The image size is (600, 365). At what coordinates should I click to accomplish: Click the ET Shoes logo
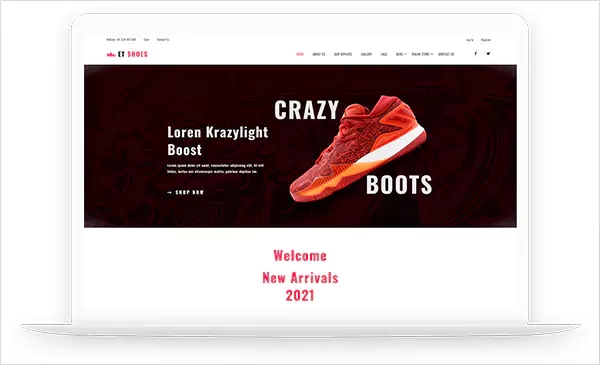click(x=127, y=54)
